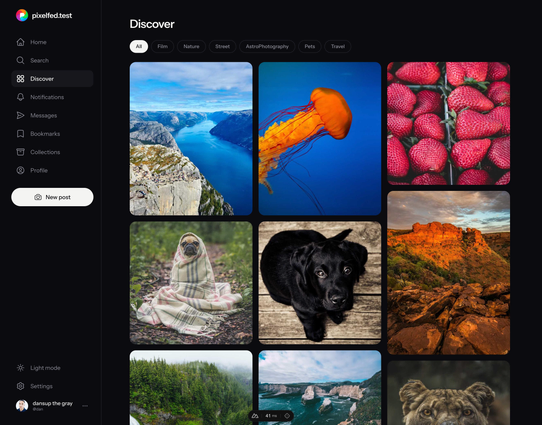This screenshot has width=542, height=425.
Task: Open Search via the magnifier icon
Action: click(x=20, y=60)
